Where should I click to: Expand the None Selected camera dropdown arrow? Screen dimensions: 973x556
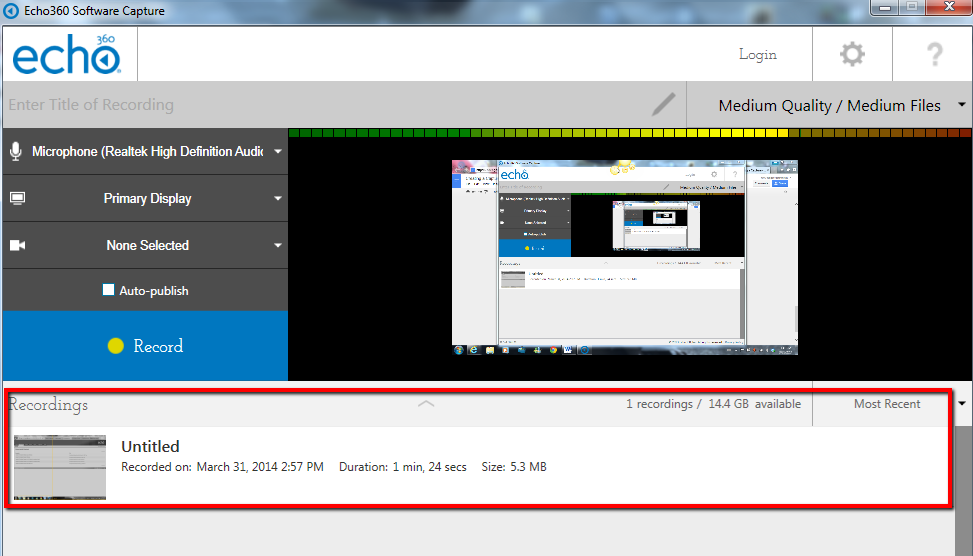coord(278,245)
